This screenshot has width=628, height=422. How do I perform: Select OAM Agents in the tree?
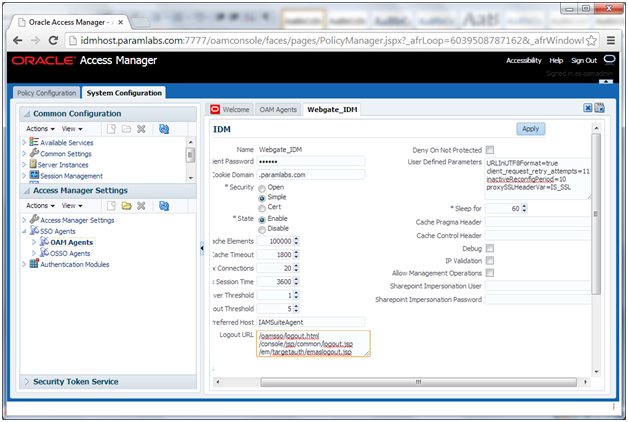71,242
